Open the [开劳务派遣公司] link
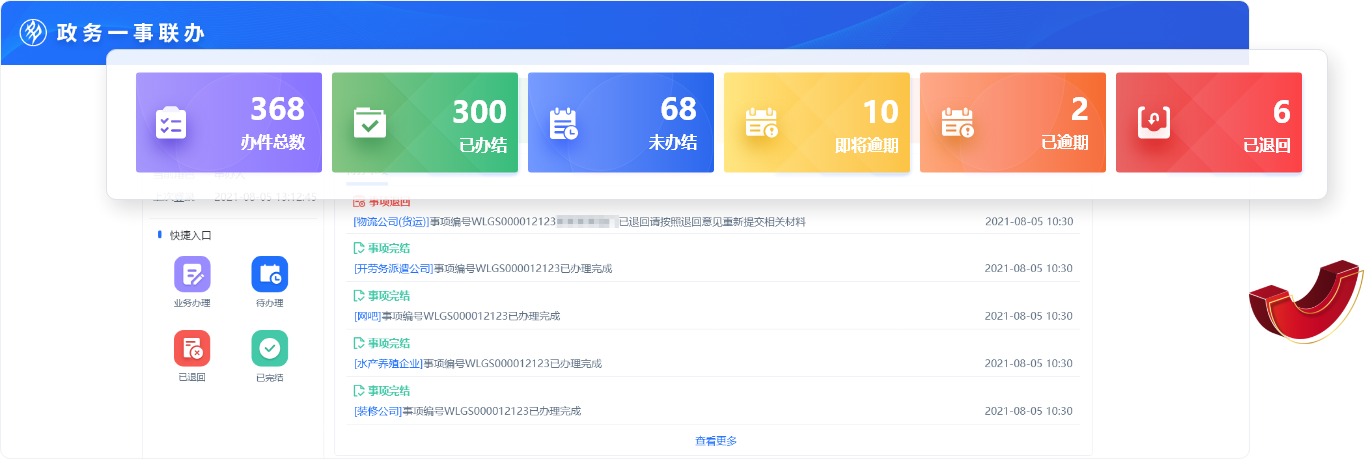1364x459 pixels. pyautogui.click(x=393, y=269)
